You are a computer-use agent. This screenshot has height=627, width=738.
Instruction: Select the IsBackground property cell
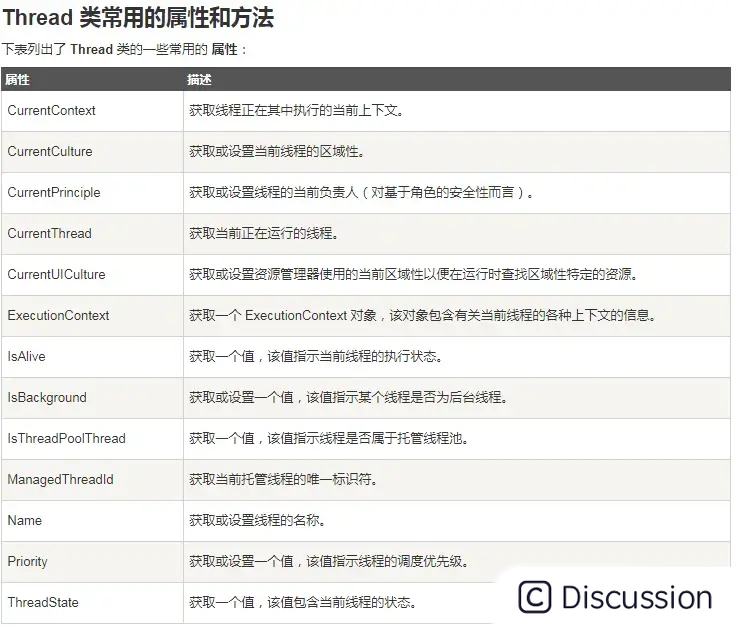tap(92, 398)
